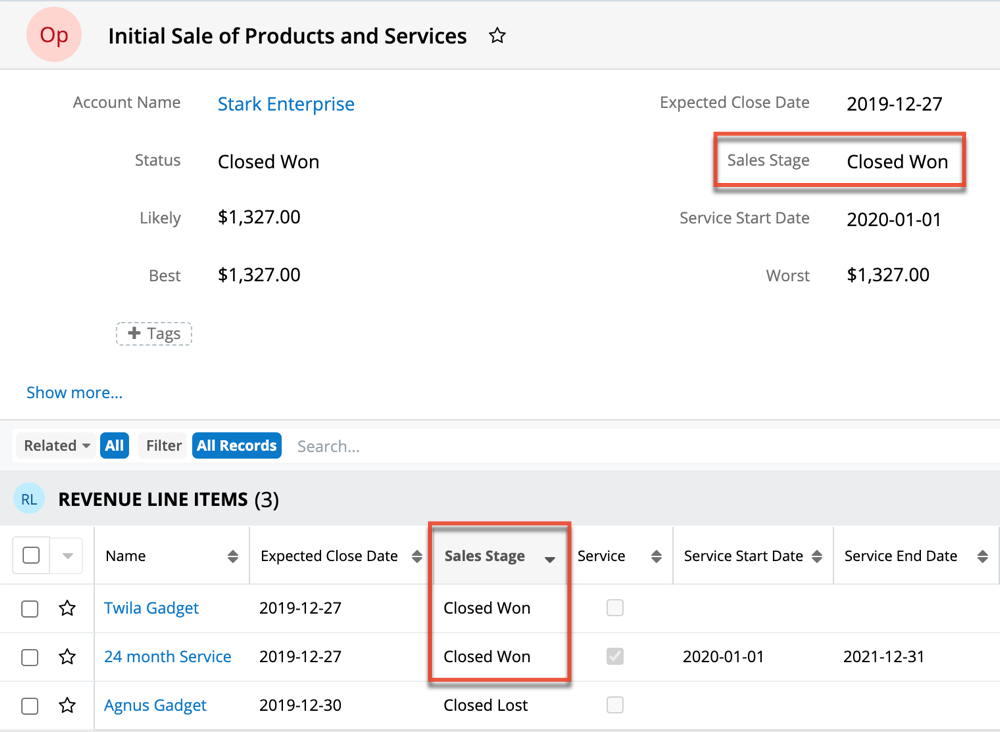The width and height of the screenshot is (1000, 732).
Task: Click the Sales Stage column sort arrow
Action: (x=550, y=559)
